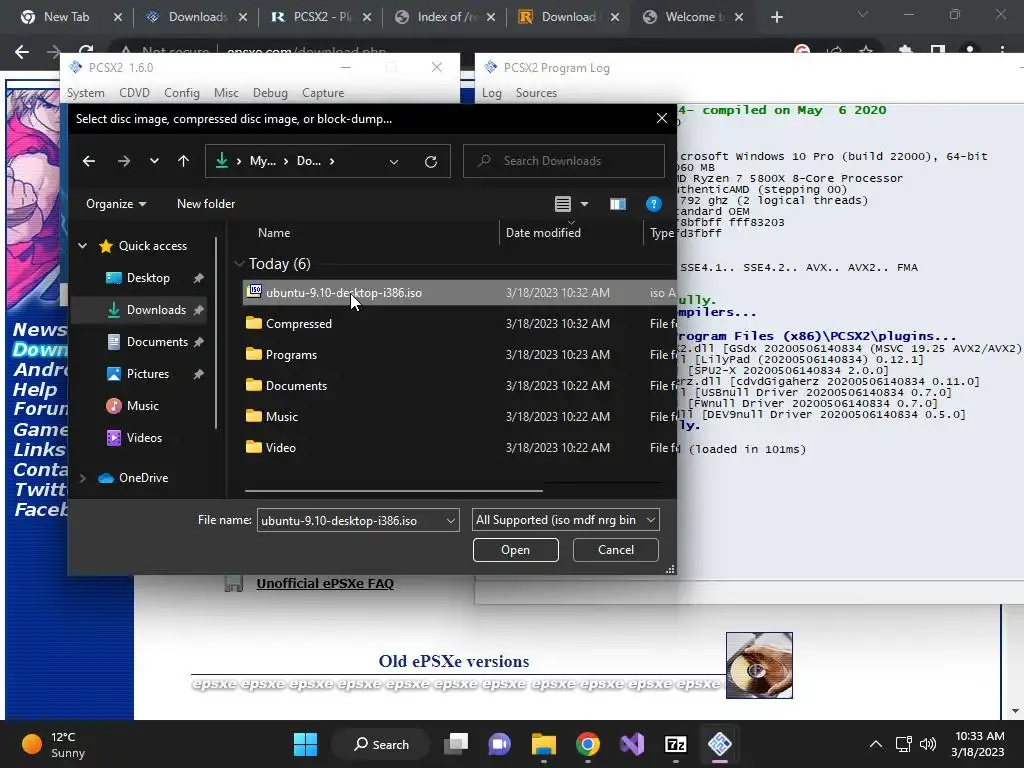1024x768 pixels.
Task: Open PCSX2 Capture menu
Action: pyautogui.click(x=323, y=93)
